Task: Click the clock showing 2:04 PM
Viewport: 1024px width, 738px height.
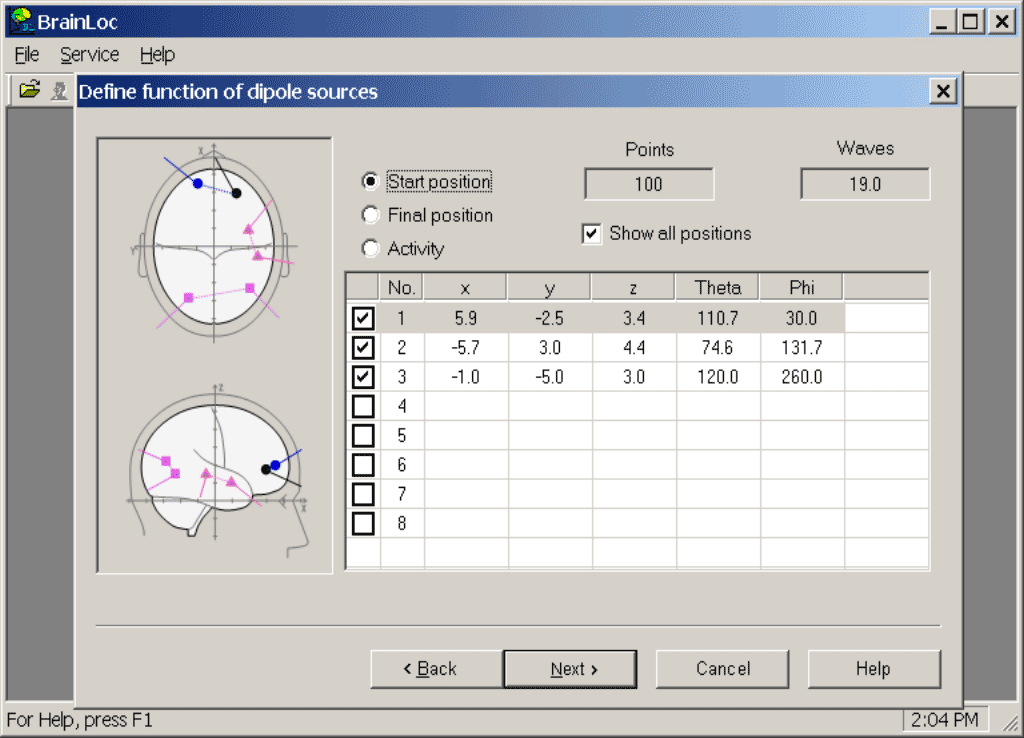Action: 945,720
